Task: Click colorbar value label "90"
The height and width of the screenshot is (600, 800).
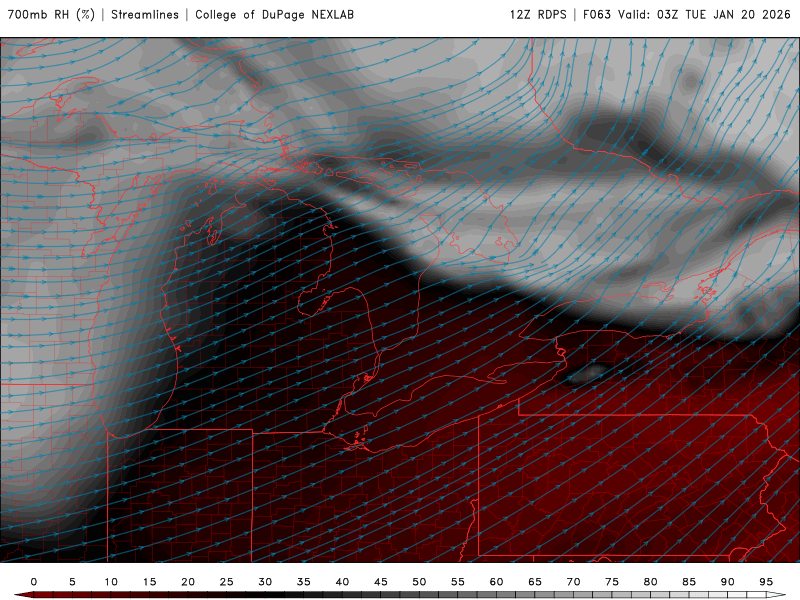Action: (727, 582)
